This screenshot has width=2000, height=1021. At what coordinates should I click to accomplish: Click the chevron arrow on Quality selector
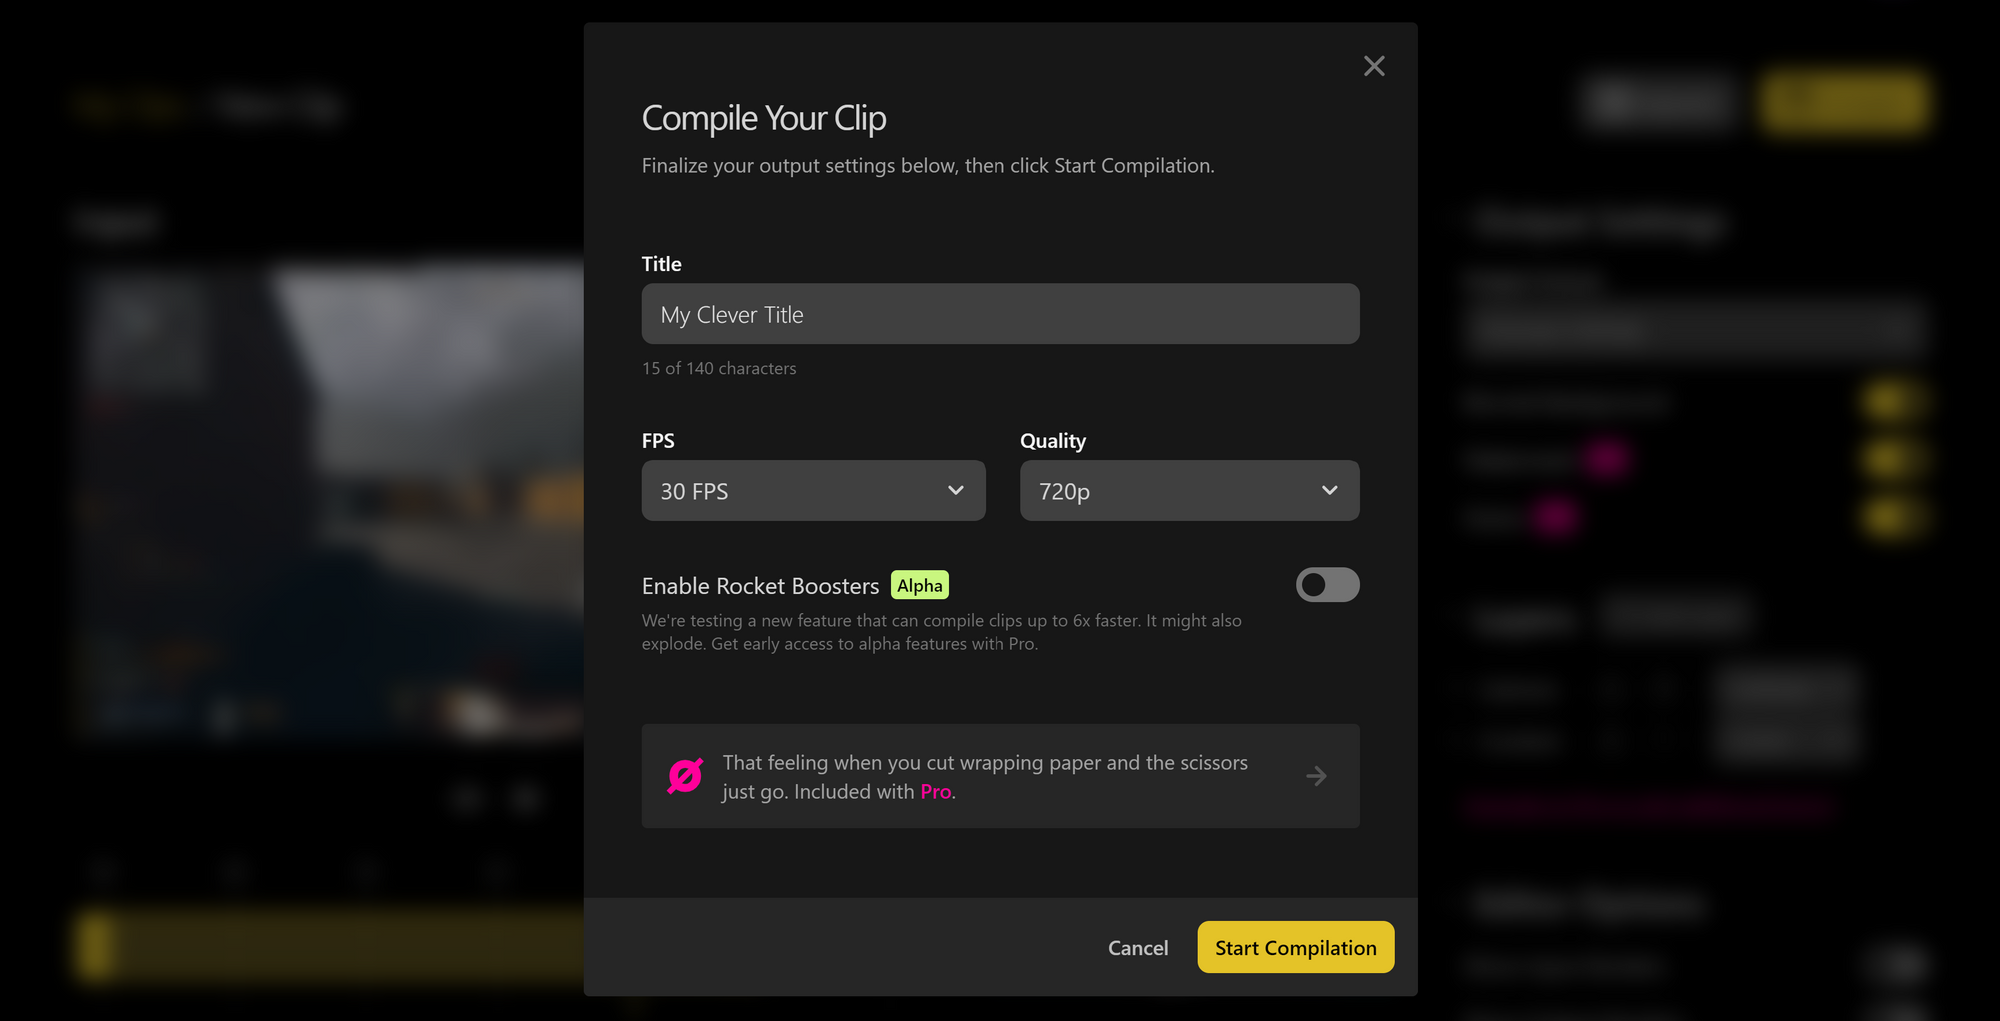pyautogui.click(x=1329, y=490)
